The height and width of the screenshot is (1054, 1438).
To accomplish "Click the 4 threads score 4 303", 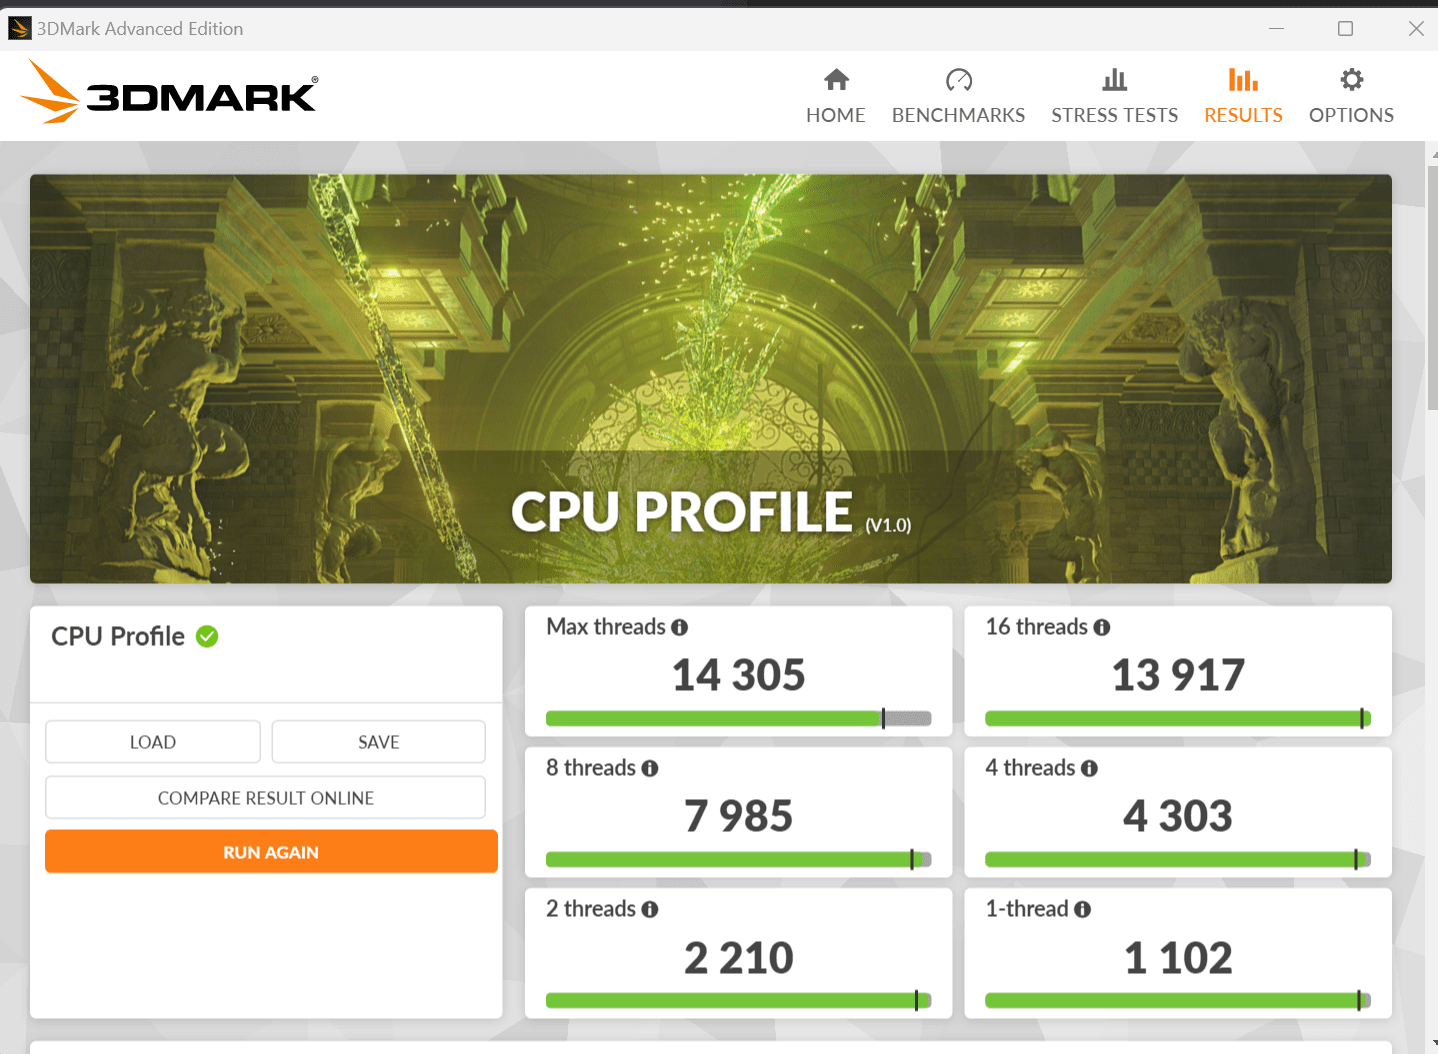I will (1178, 816).
